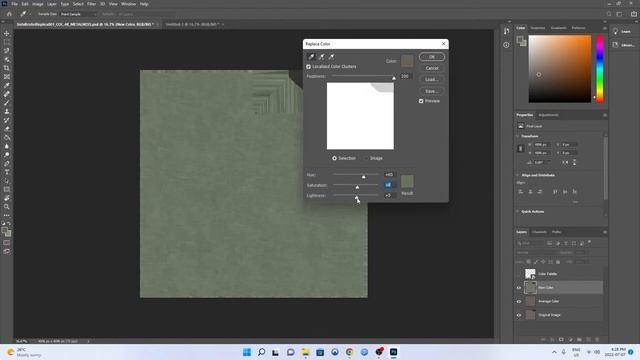The width and height of the screenshot is (640, 360).
Task: Choose the Selection radio button
Action: coord(334,158)
